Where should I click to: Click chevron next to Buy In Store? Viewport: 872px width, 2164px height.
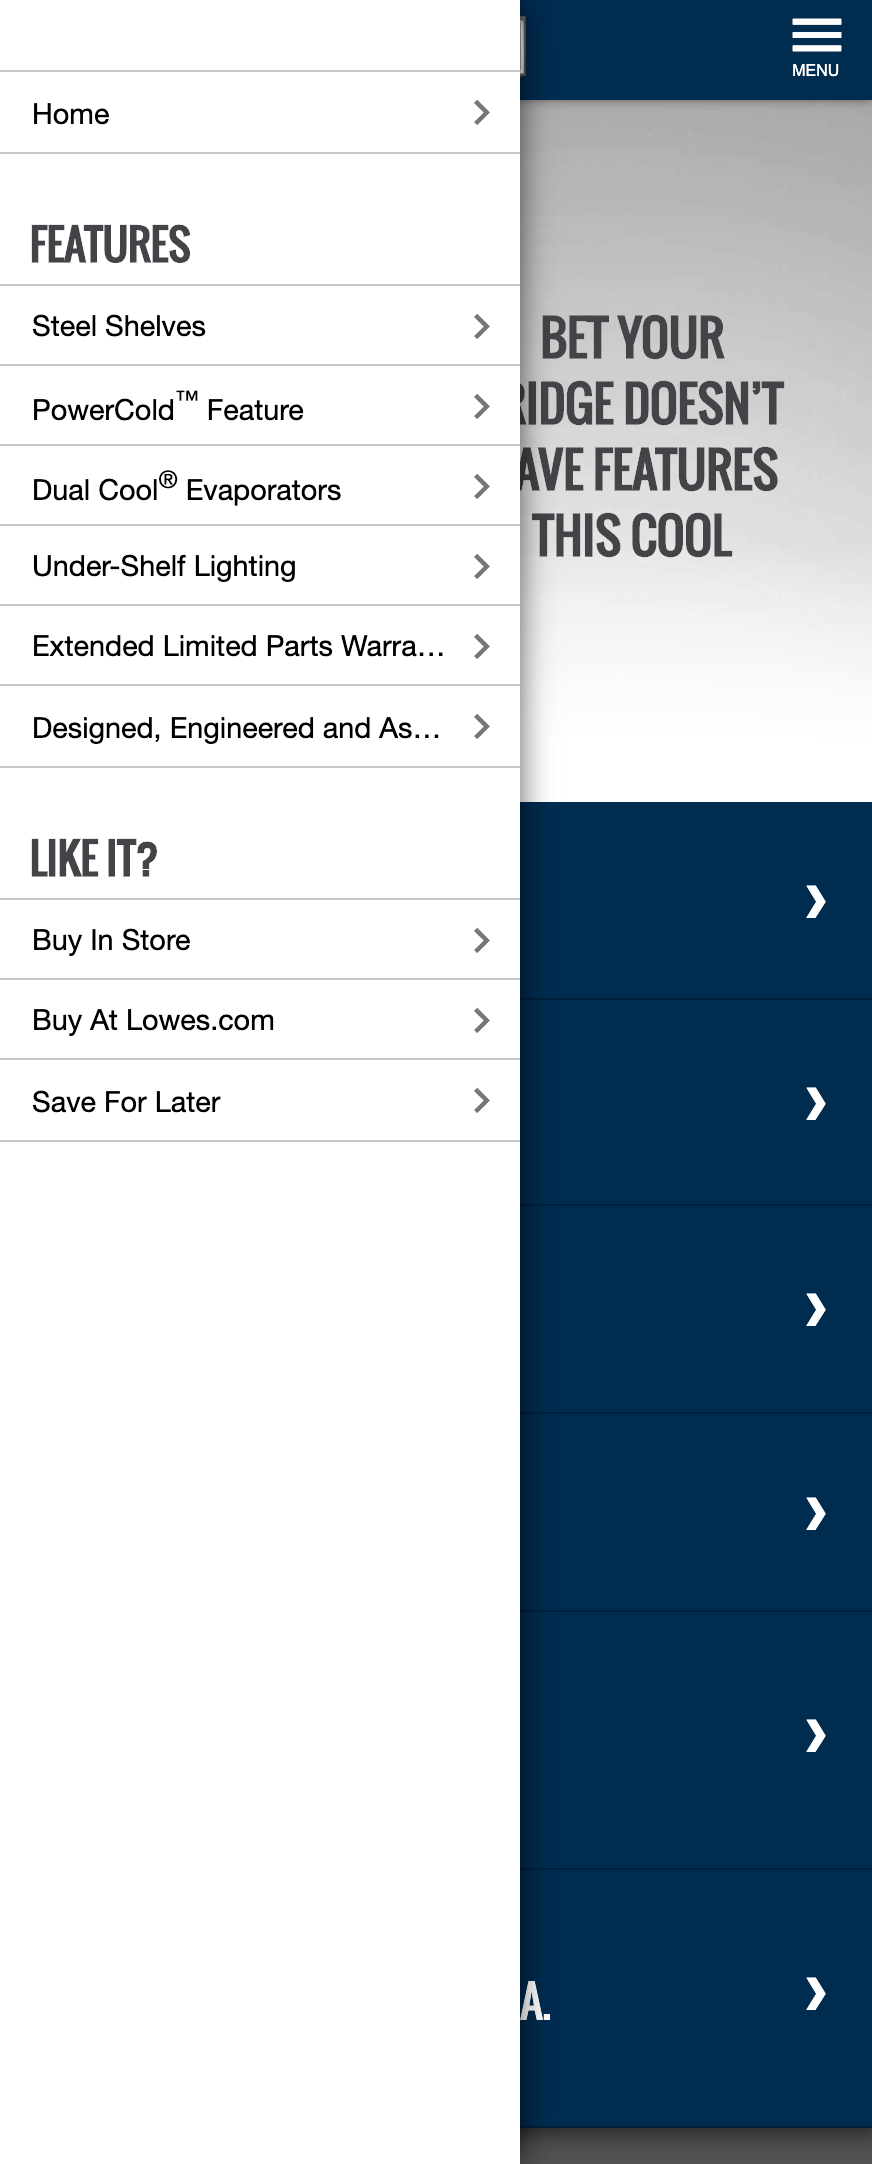point(481,940)
